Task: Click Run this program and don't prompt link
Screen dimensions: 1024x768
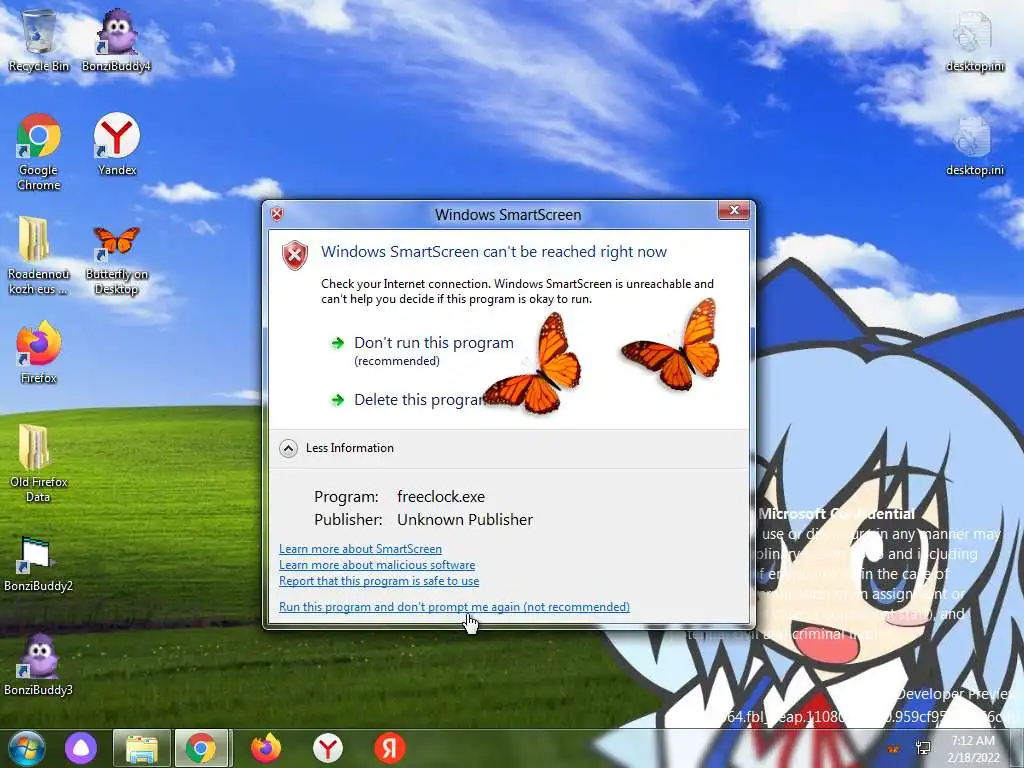Action: click(455, 607)
